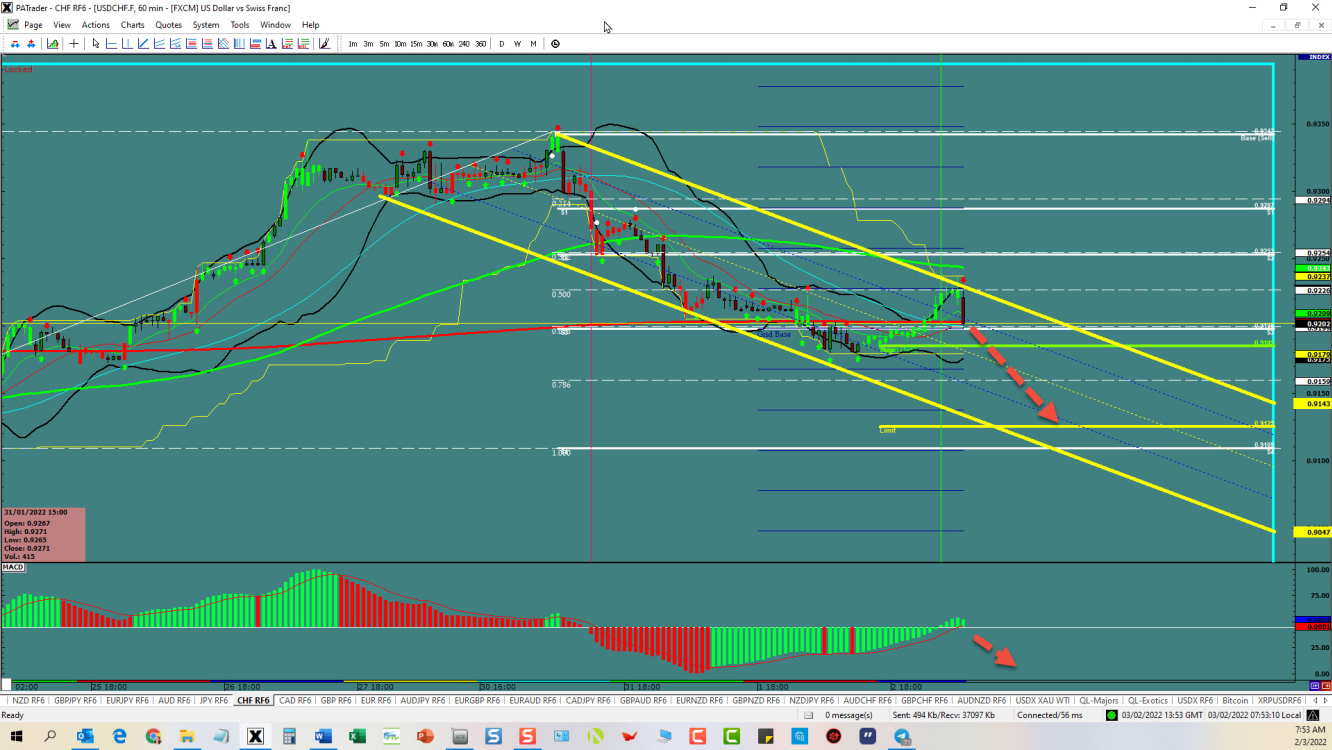1332x750 pixels.
Task: Switch chart to 240 minute timeframe
Action: [x=464, y=44]
